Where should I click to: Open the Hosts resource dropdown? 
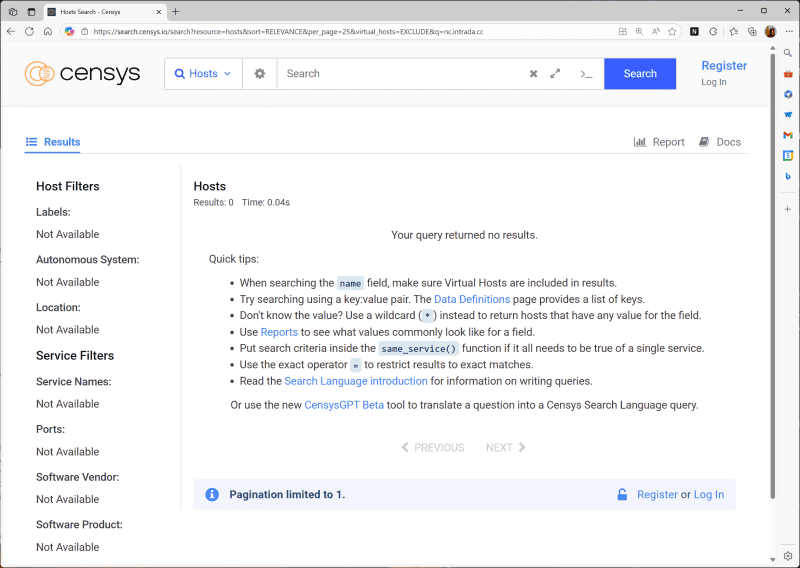203,73
